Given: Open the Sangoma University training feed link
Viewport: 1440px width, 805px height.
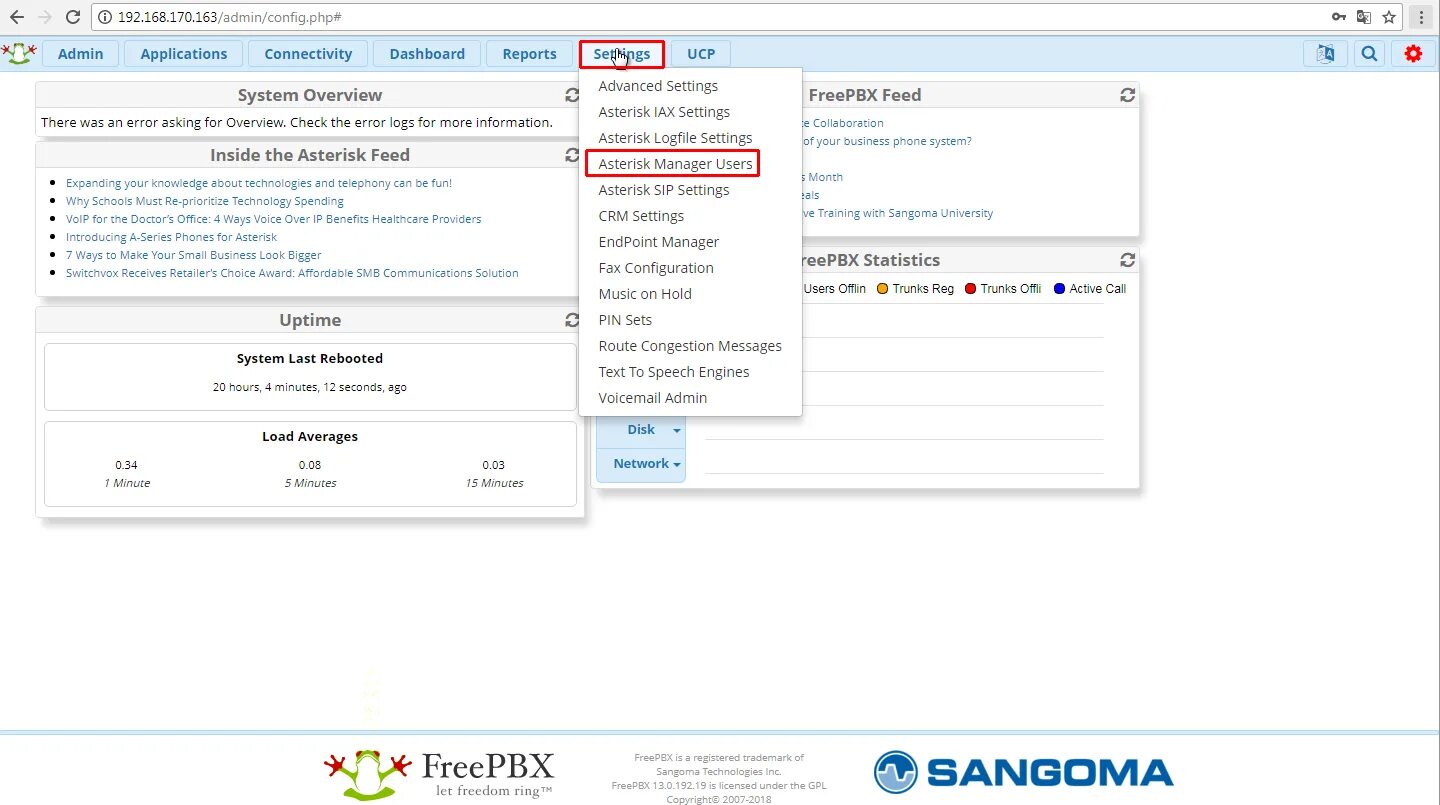Looking at the screenshot, I should pyautogui.click(x=897, y=213).
